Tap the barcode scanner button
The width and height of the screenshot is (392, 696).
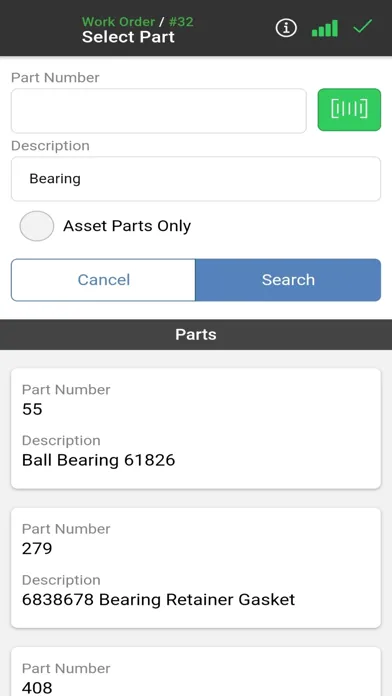349,110
